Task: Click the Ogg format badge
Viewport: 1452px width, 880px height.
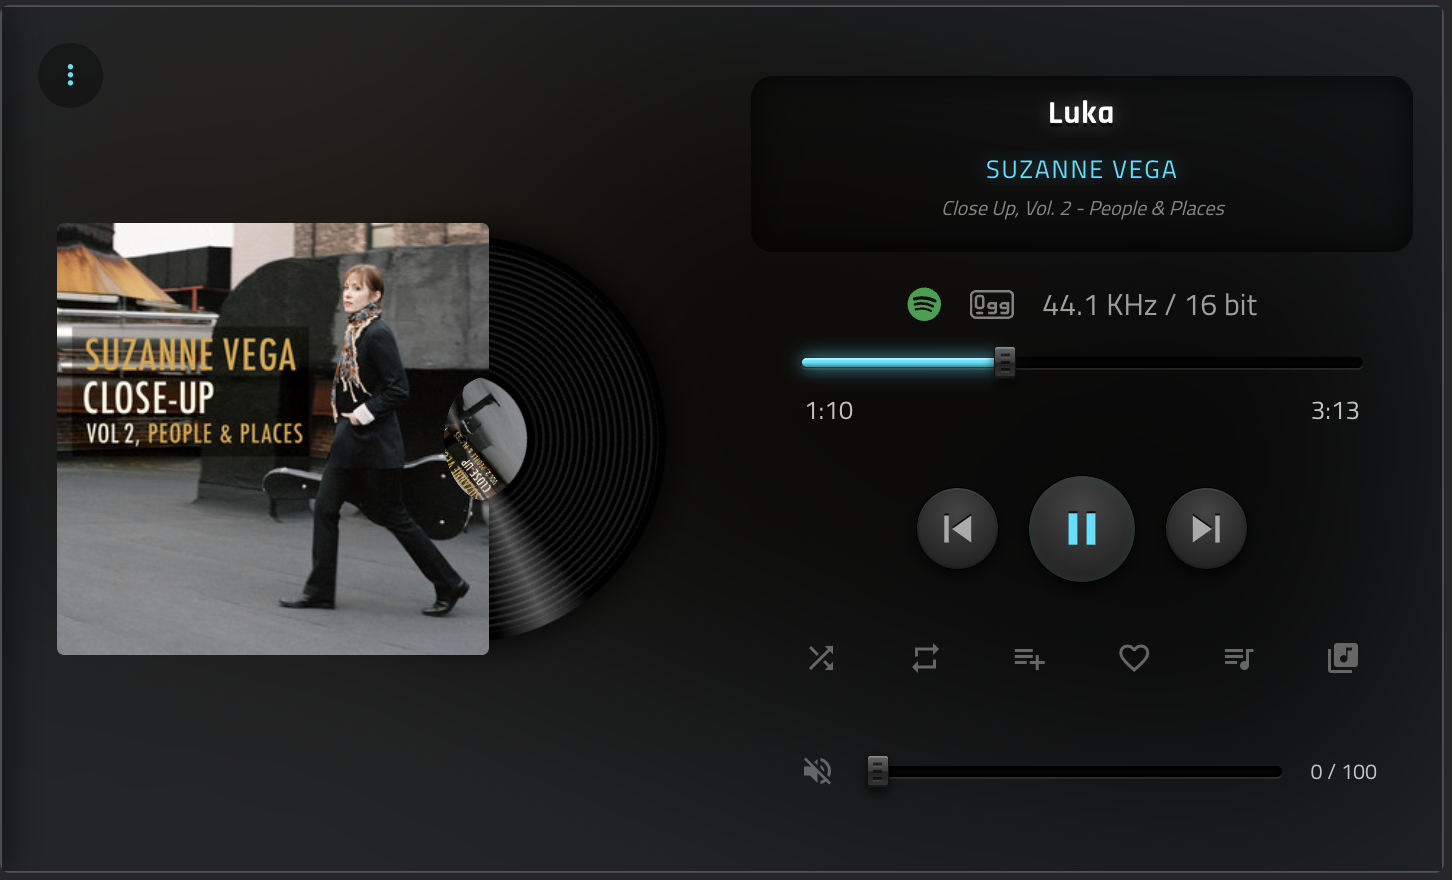Action: 992,304
